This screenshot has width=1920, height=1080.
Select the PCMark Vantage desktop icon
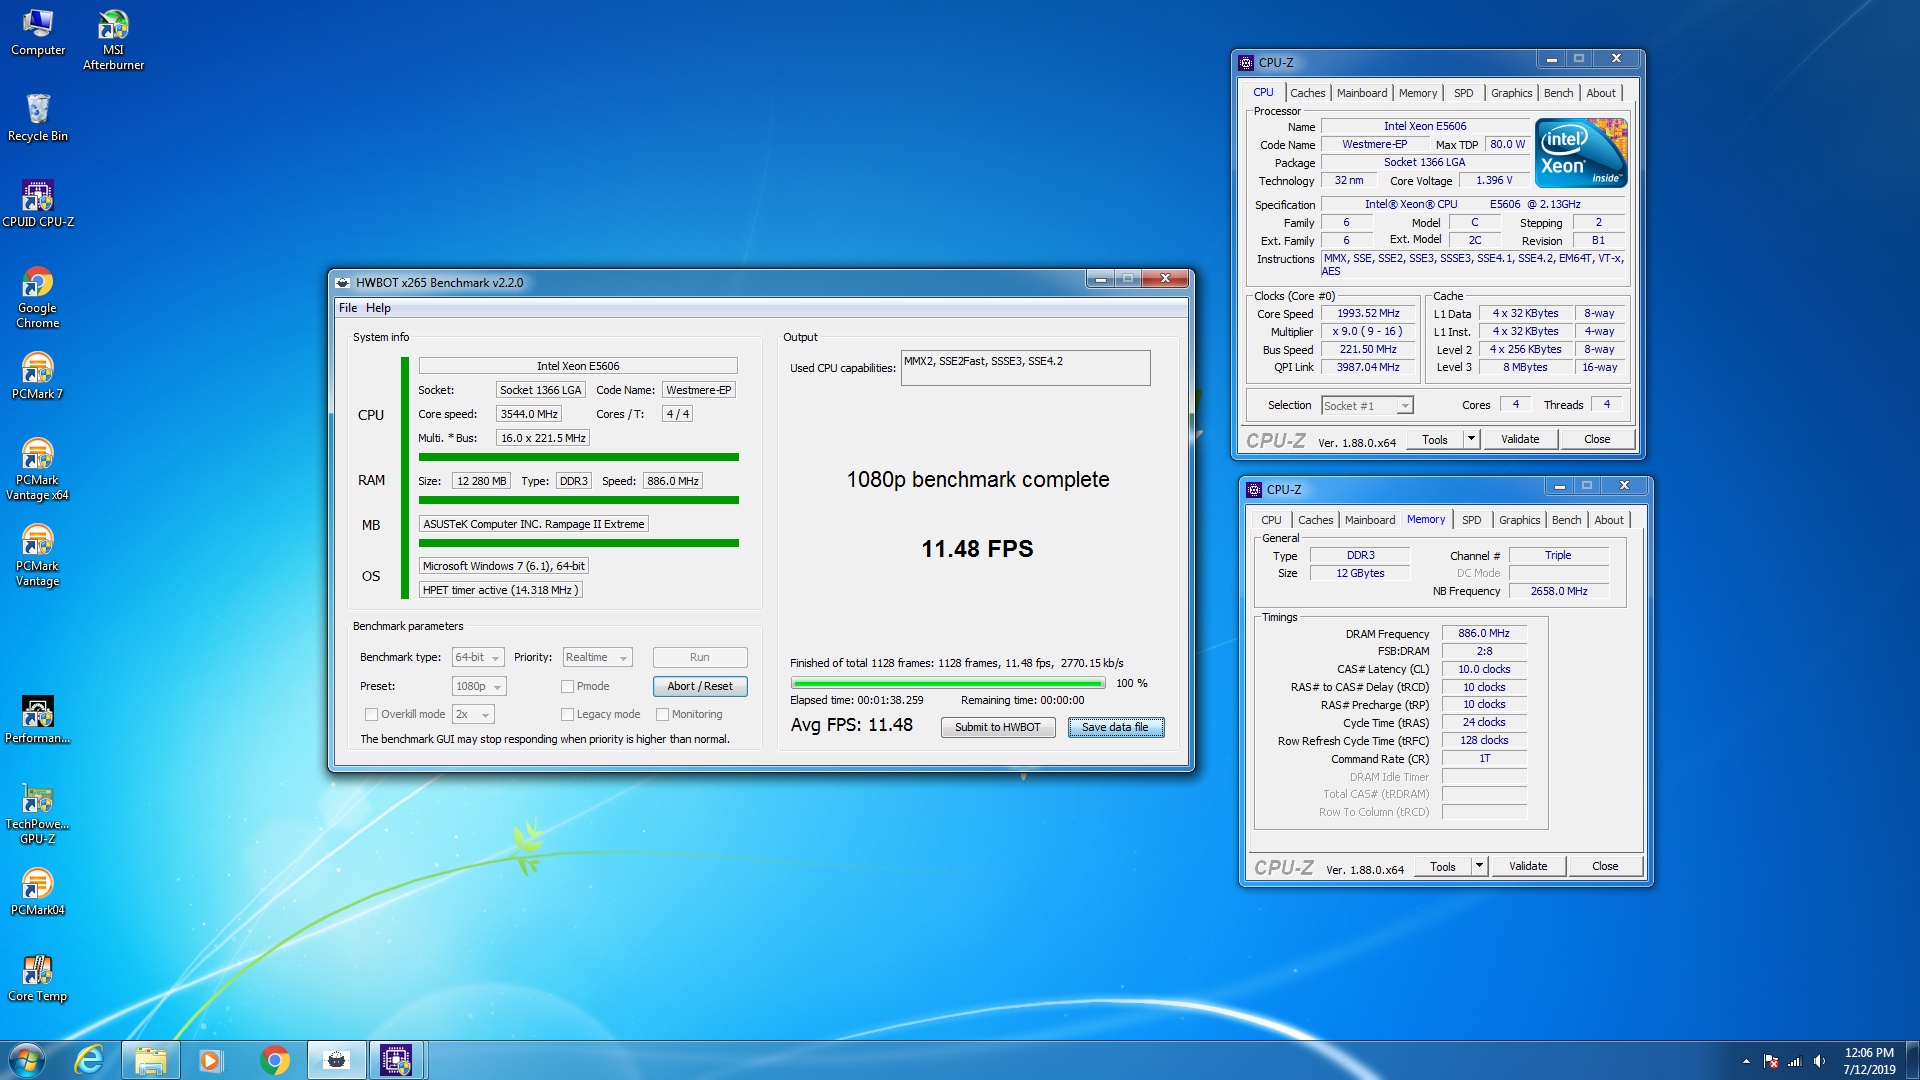38,556
